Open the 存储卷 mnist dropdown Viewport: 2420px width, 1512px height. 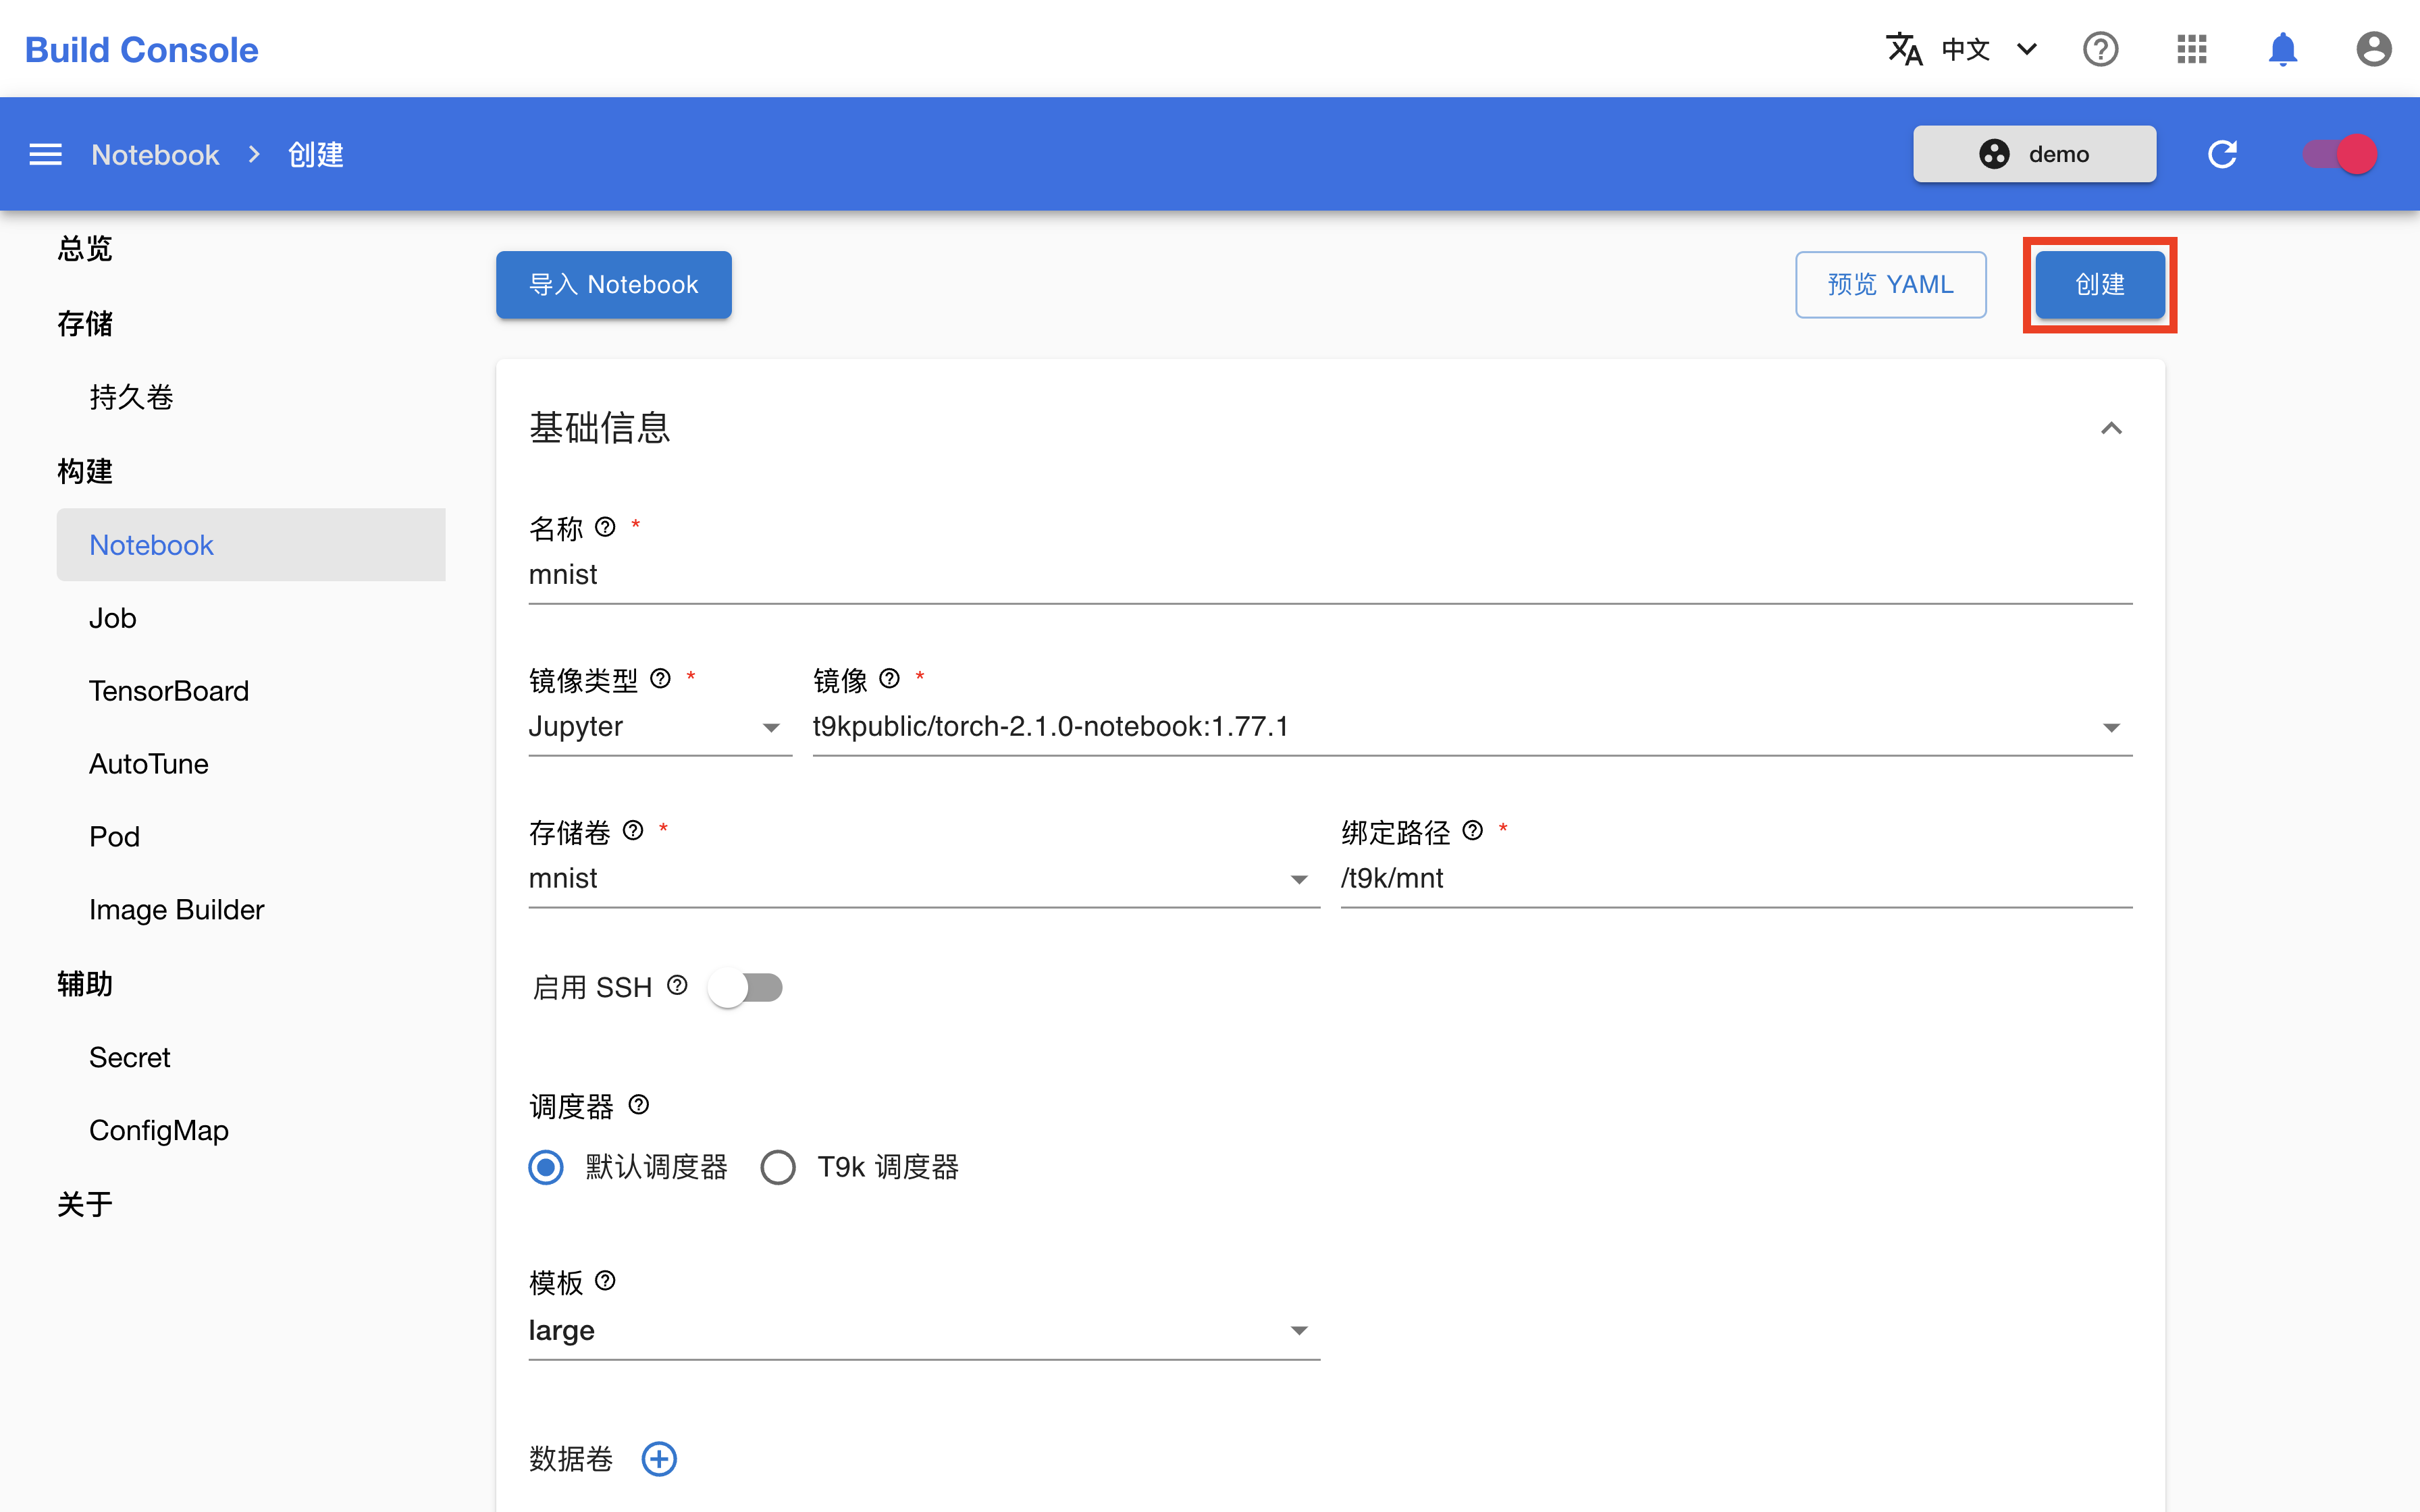coord(924,879)
